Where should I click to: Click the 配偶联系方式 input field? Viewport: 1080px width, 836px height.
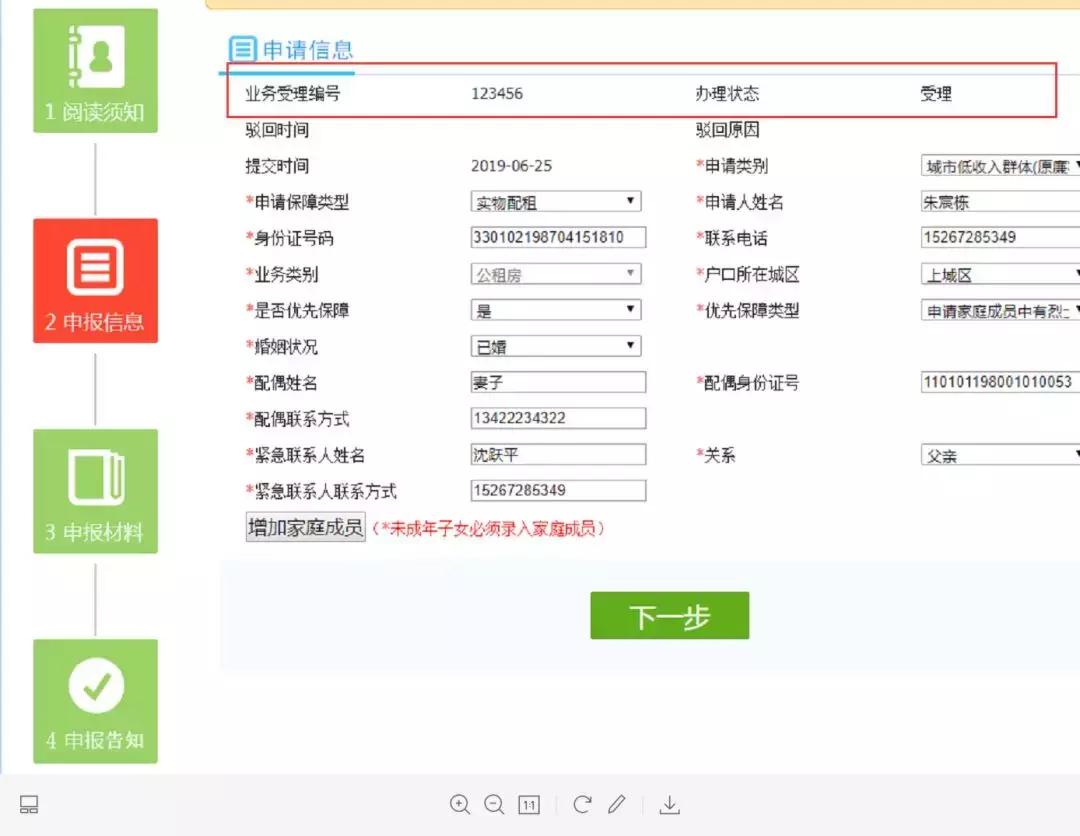(x=557, y=417)
